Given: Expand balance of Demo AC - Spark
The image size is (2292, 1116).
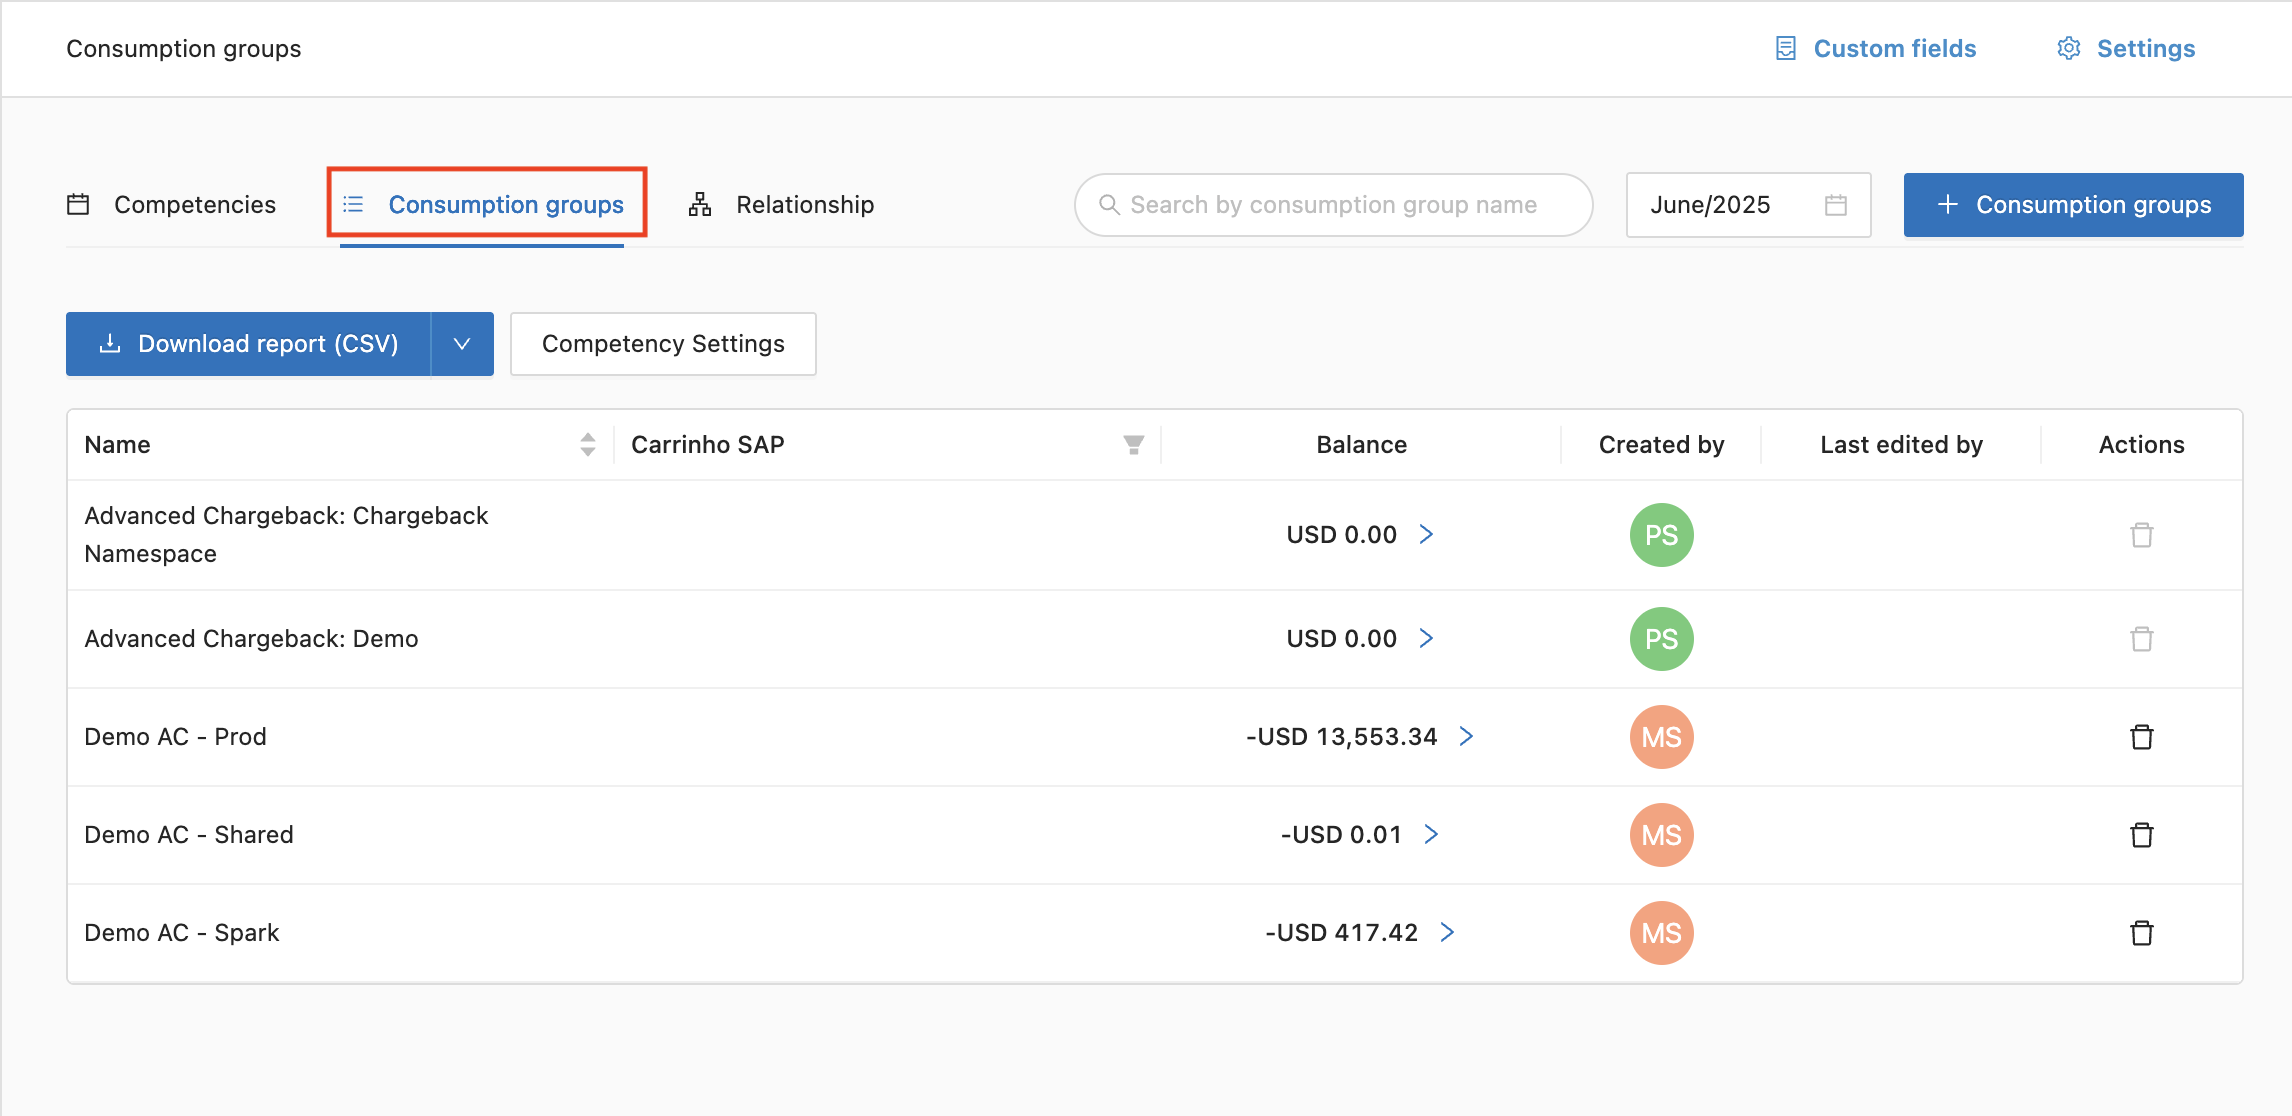Looking at the screenshot, I should tap(1447, 933).
